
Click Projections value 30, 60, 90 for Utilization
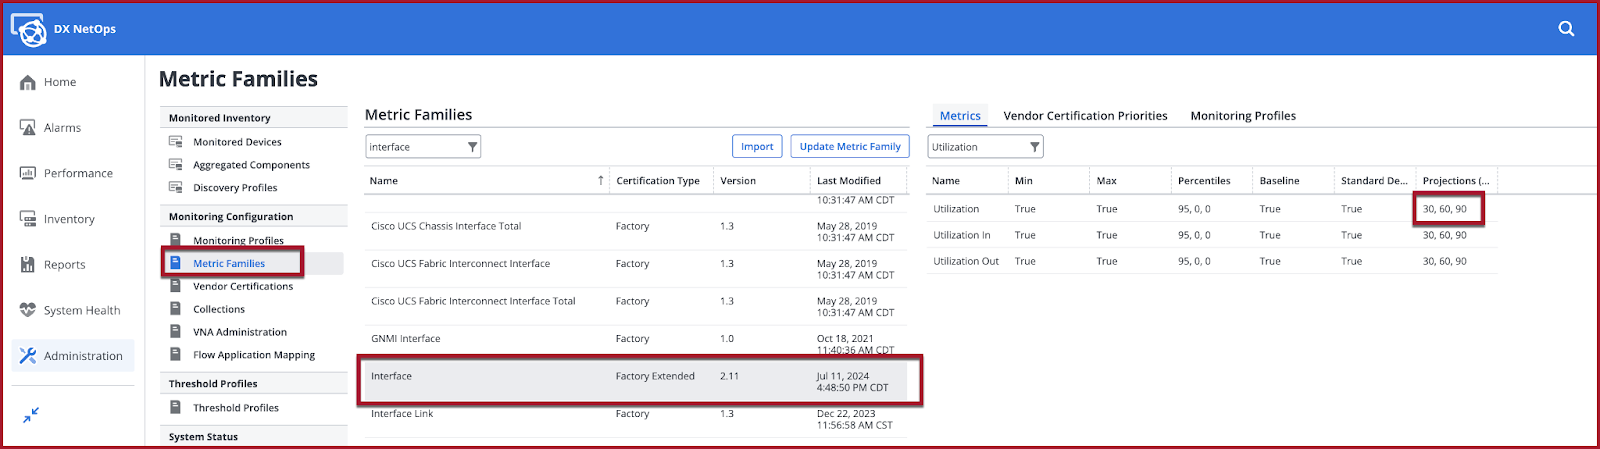(x=1445, y=209)
